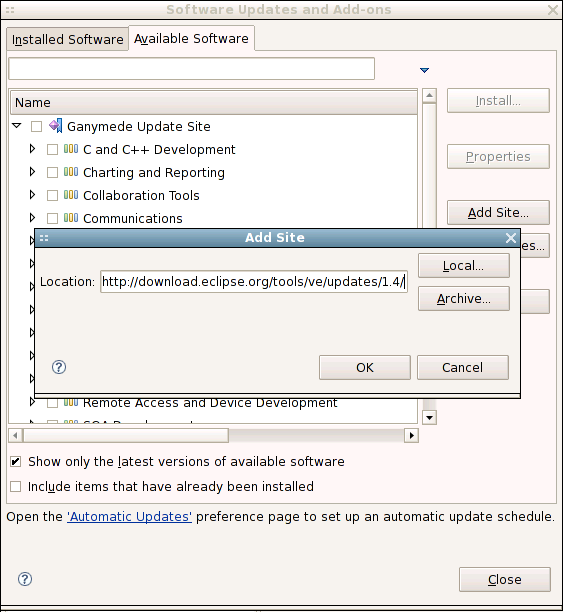Cancel the Add Site dialog

click(463, 367)
